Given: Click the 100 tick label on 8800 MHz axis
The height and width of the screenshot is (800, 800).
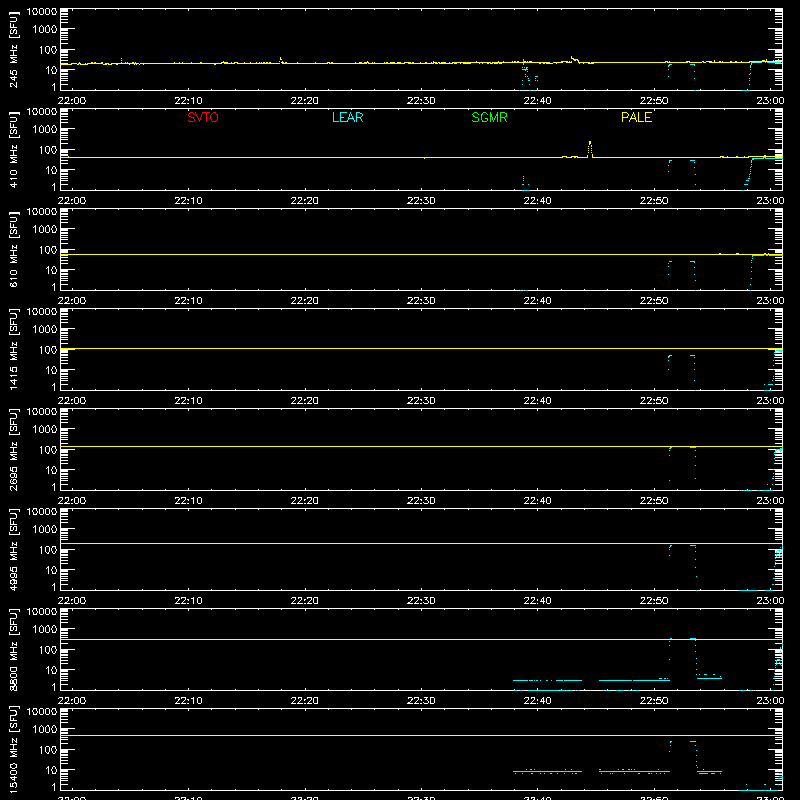Looking at the screenshot, I should tap(48, 650).
